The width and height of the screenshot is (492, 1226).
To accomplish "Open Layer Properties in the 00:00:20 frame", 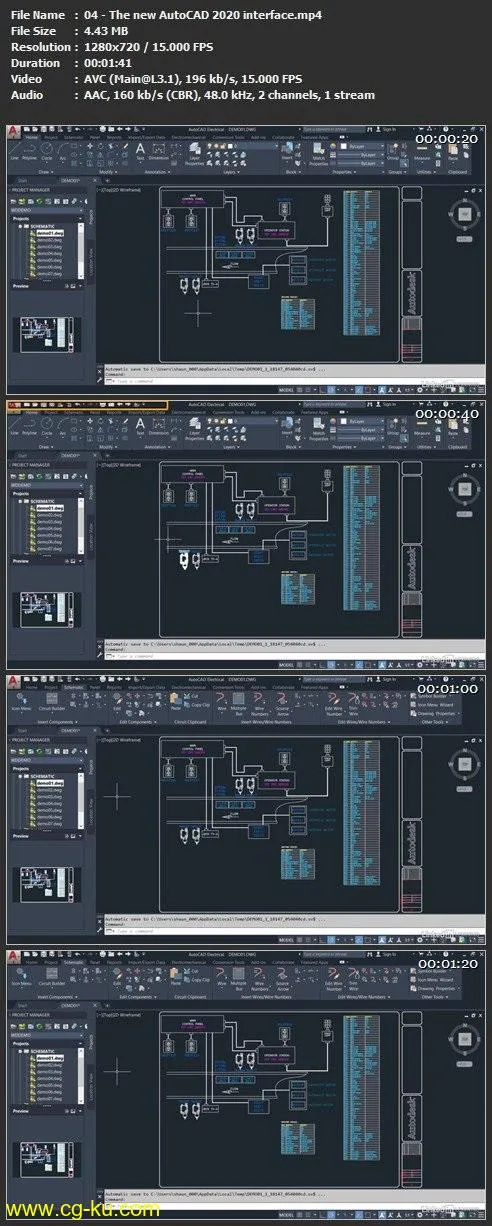I will [193, 152].
